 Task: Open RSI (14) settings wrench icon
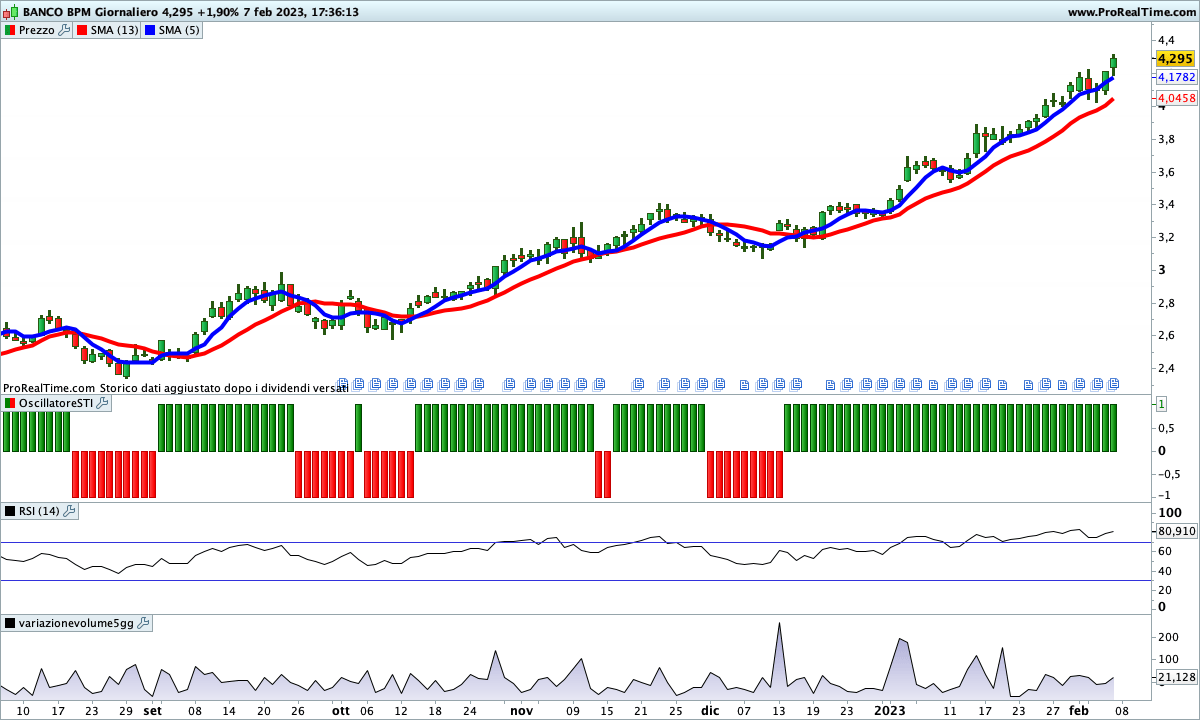tap(69, 511)
